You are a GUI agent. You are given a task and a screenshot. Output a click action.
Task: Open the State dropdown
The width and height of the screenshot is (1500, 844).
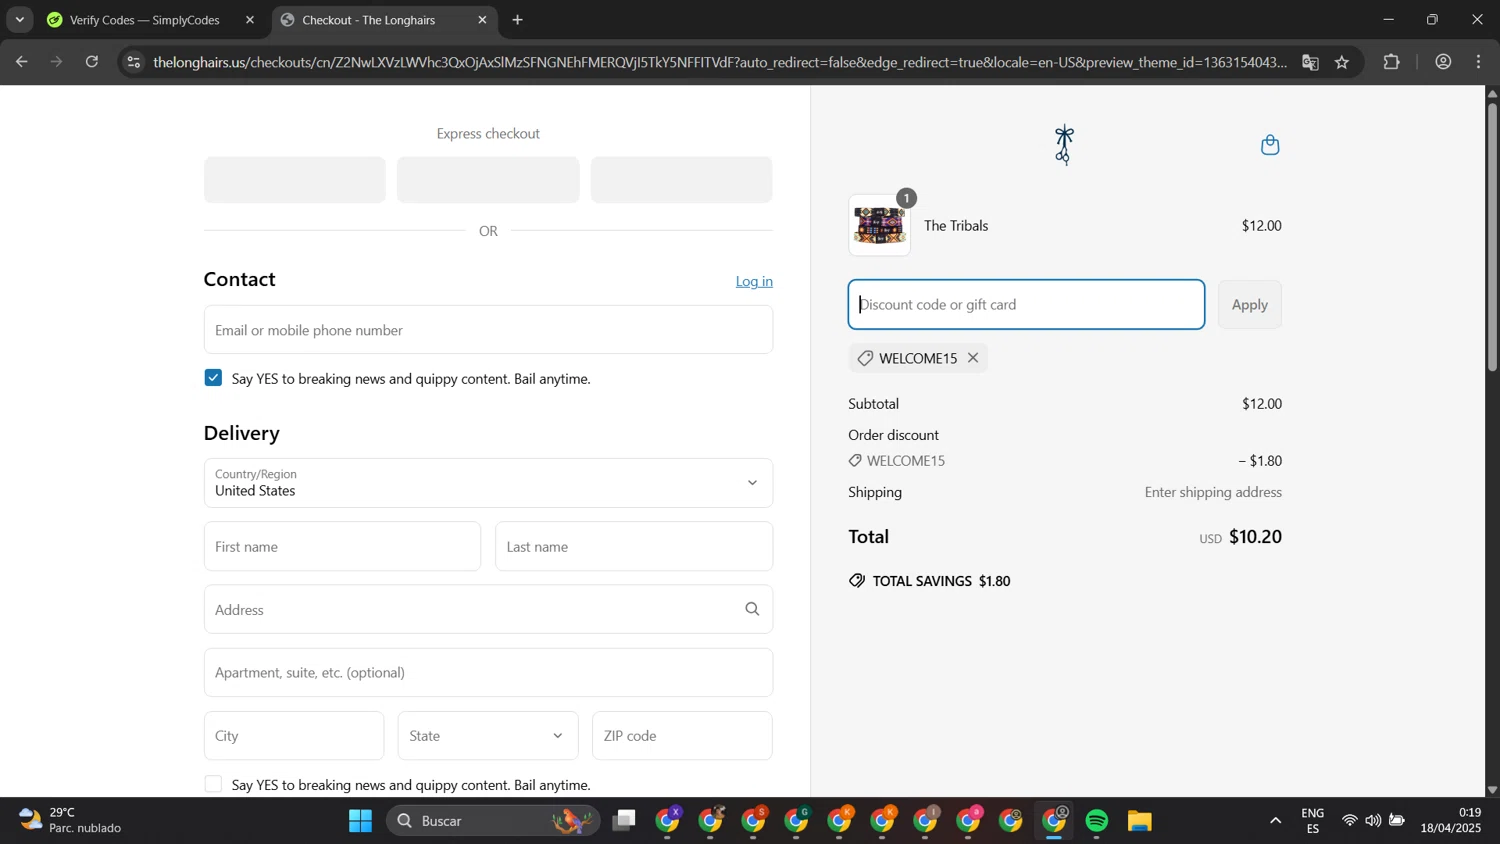488,736
